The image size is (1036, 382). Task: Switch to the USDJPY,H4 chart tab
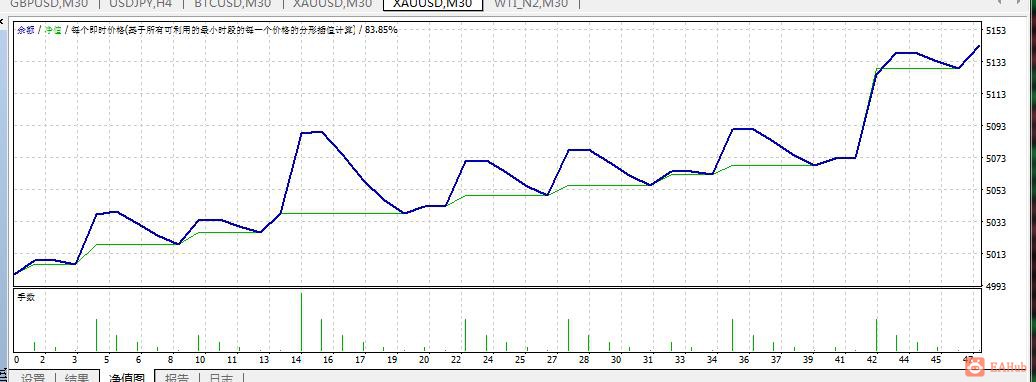tap(140, 3)
